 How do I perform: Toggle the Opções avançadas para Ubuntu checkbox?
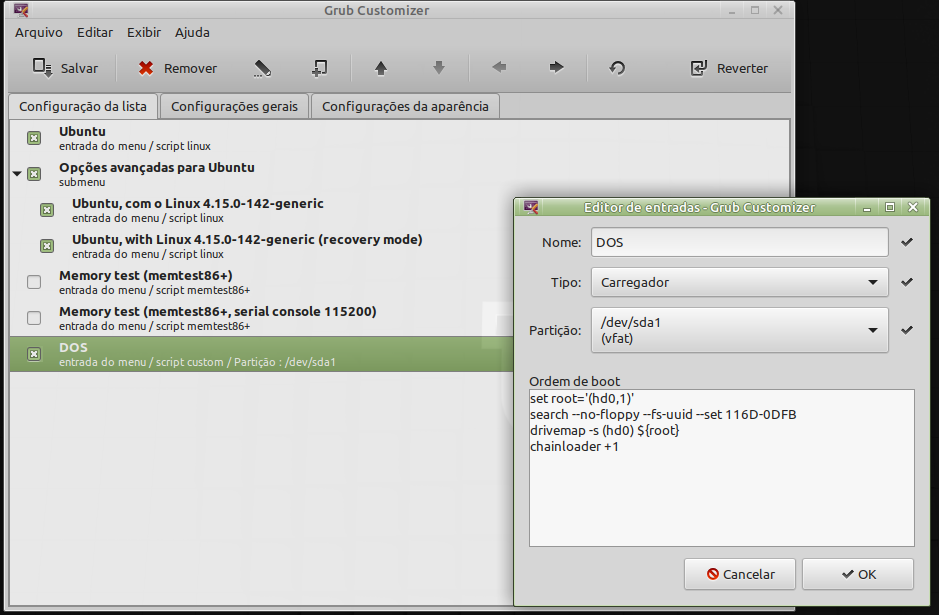click(34, 174)
